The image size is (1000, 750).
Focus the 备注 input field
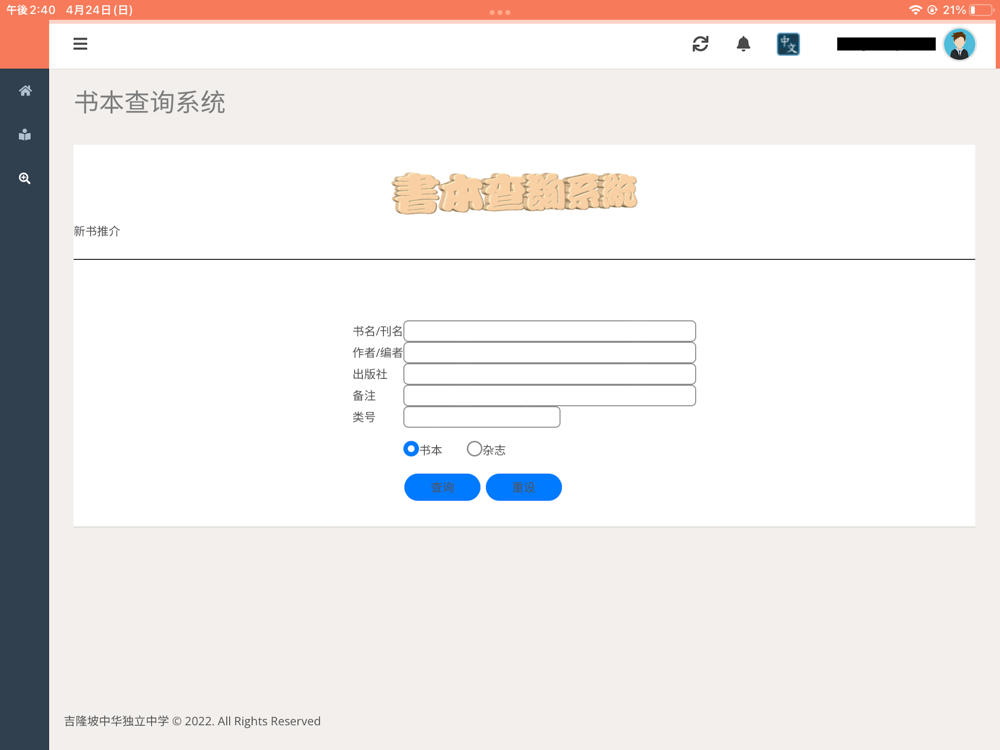pos(550,395)
